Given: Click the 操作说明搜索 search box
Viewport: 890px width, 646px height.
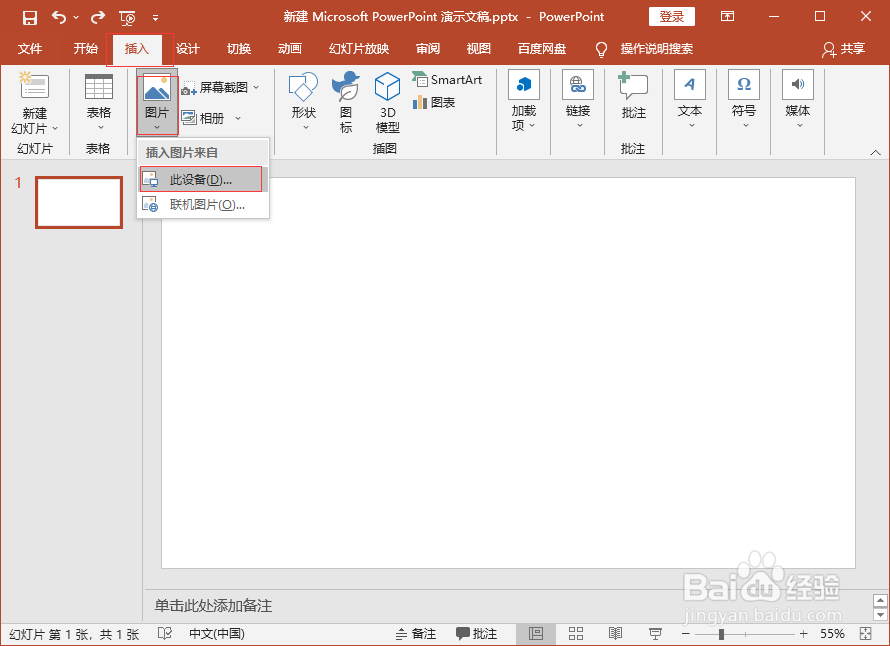Looking at the screenshot, I should click(x=656, y=49).
